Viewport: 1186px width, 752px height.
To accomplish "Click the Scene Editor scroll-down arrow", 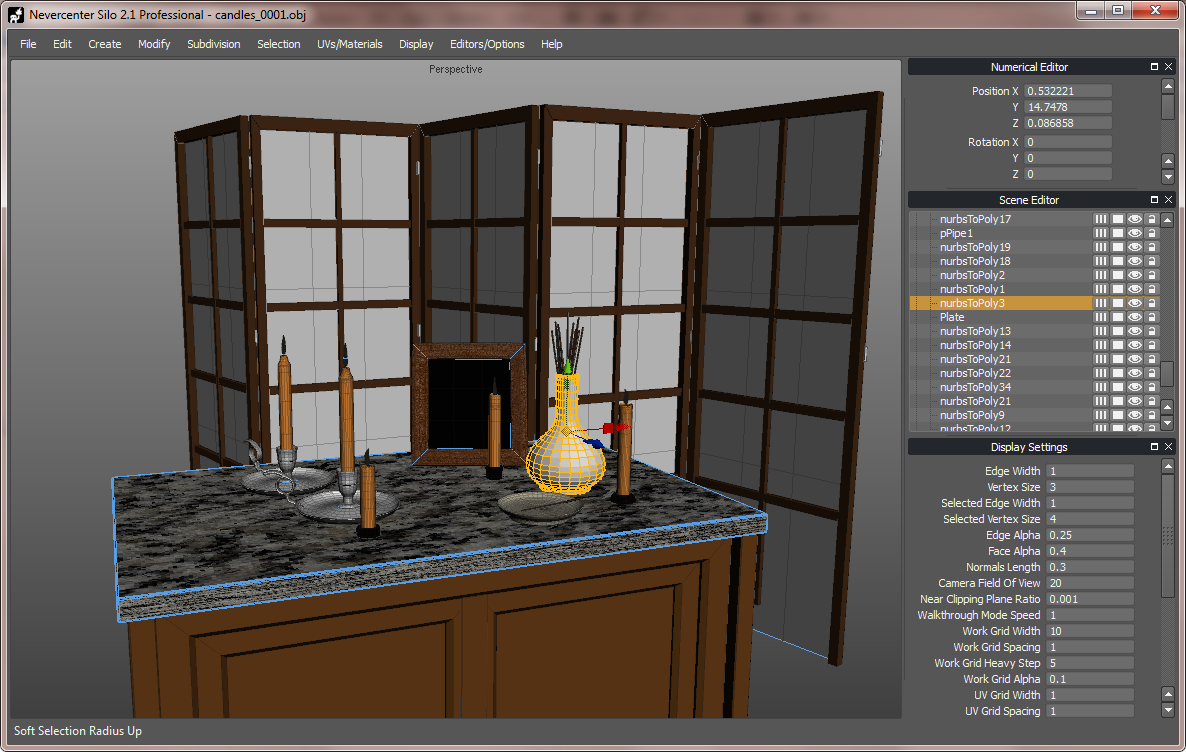I will 1168,423.
